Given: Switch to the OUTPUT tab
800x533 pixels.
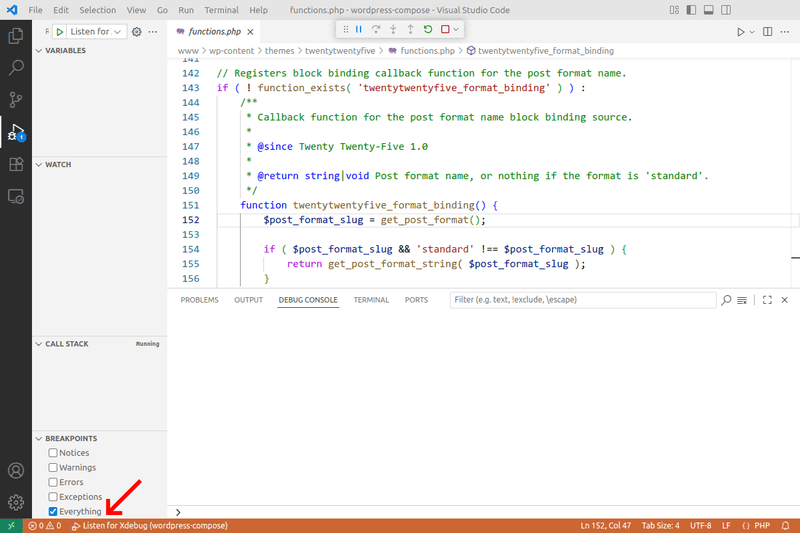Looking at the screenshot, I should (x=248, y=300).
